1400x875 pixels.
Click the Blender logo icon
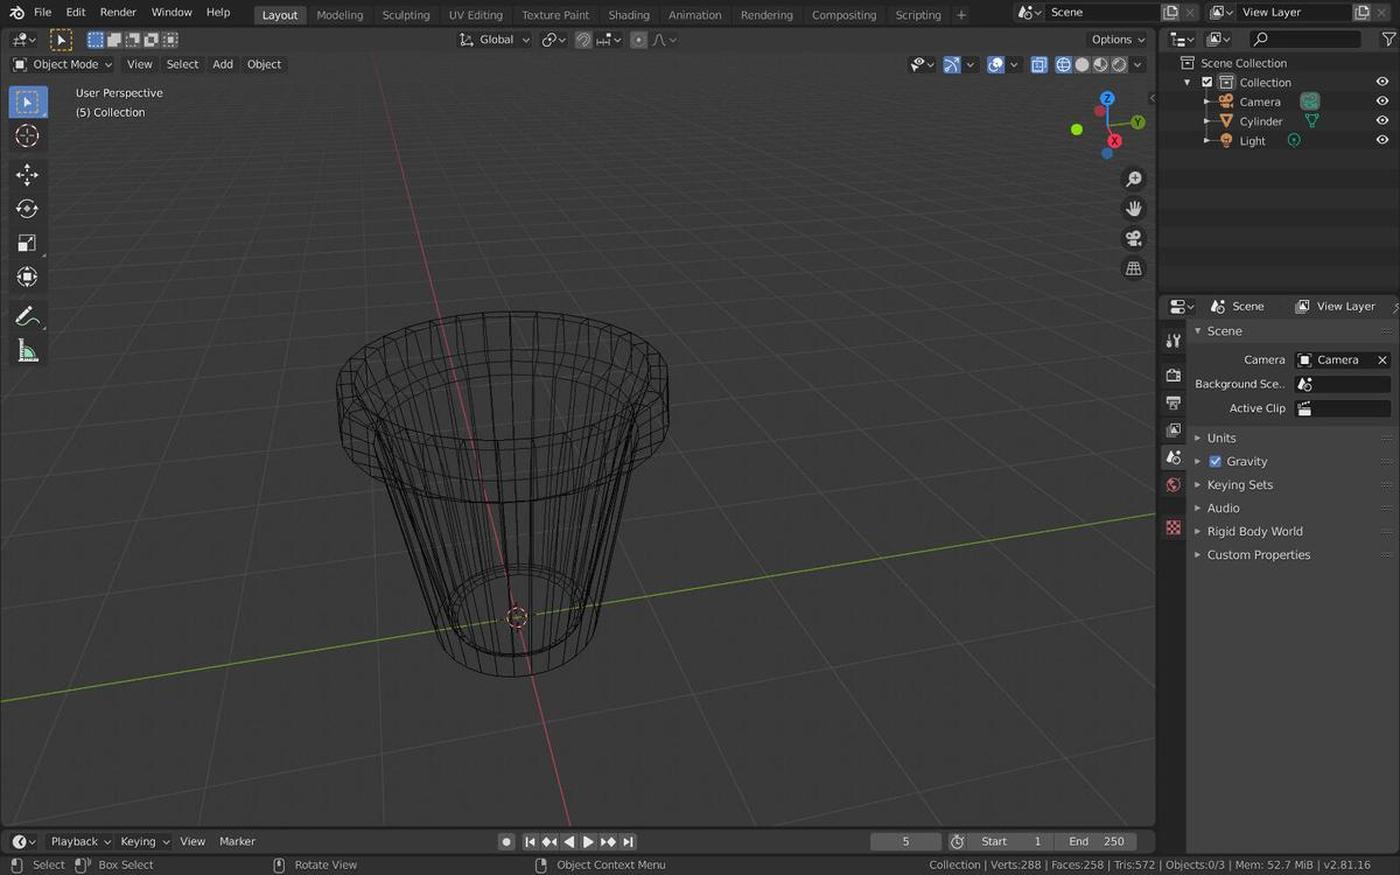(16, 13)
